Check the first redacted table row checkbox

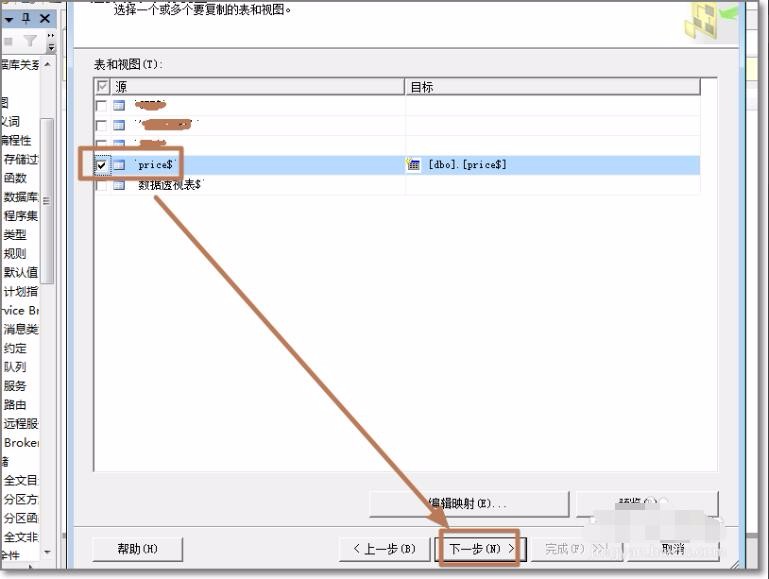tap(101, 105)
